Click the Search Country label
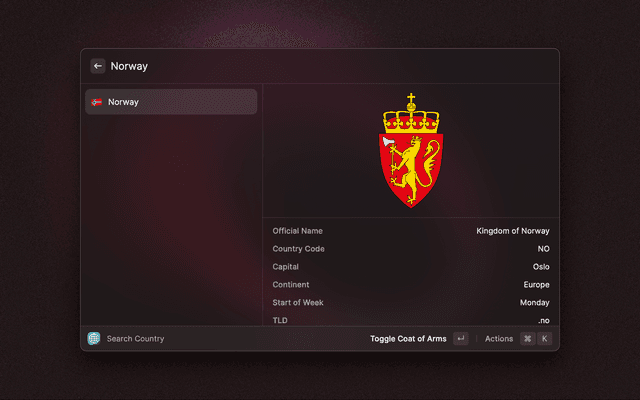 click(x=136, y=339)
